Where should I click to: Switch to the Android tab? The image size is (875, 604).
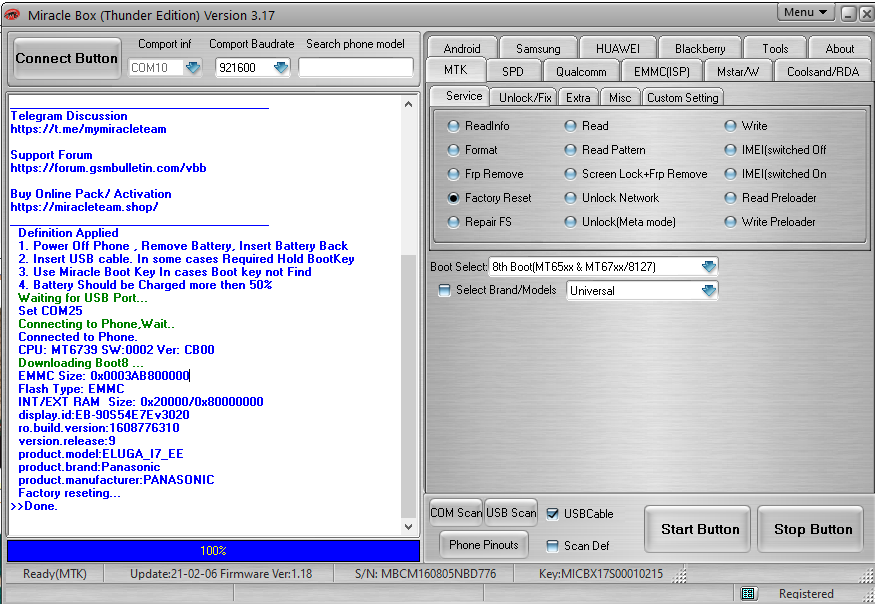pos(461,49)
